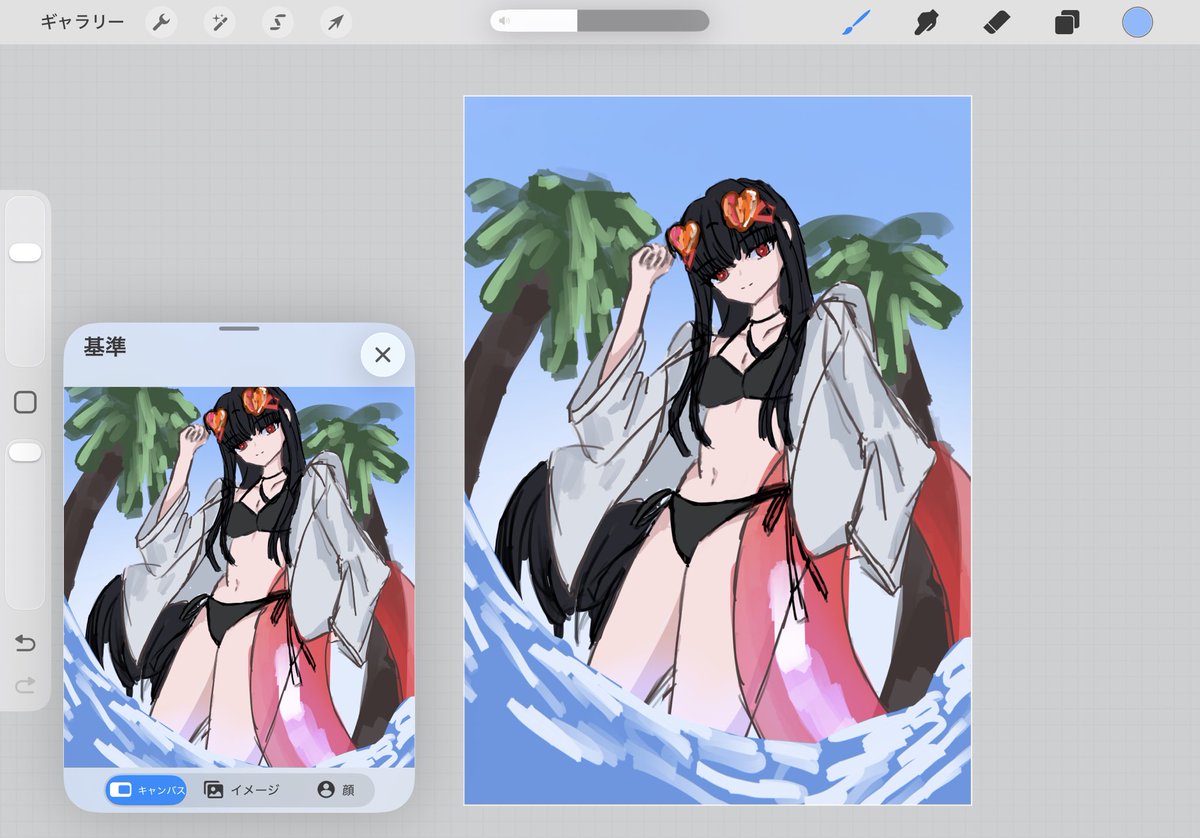Switch reference to 顔 tab
The image size is (1200, 838).
(x=335, y=790)
